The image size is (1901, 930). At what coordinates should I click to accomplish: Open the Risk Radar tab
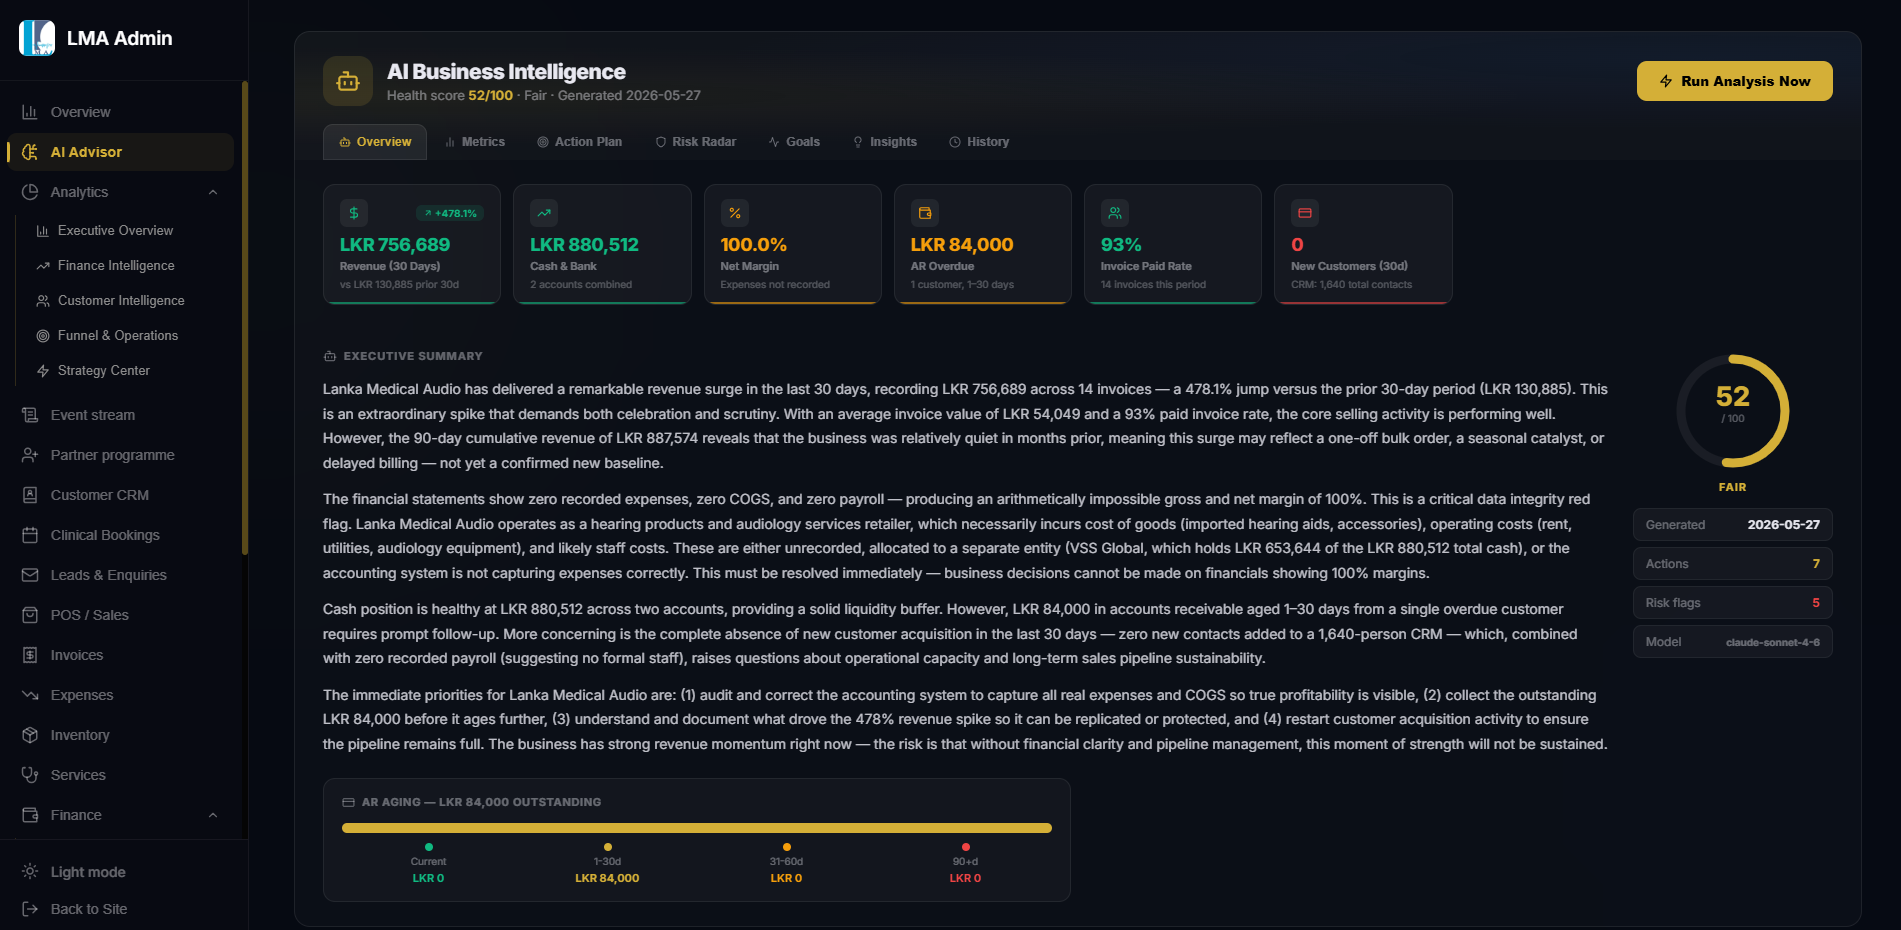[696, 142]
